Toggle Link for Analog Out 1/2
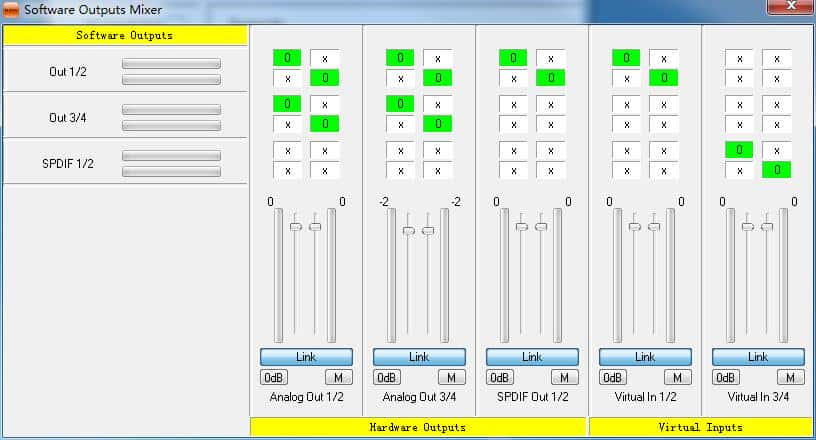This screenshot has height=440, width=816. point(306,357)
